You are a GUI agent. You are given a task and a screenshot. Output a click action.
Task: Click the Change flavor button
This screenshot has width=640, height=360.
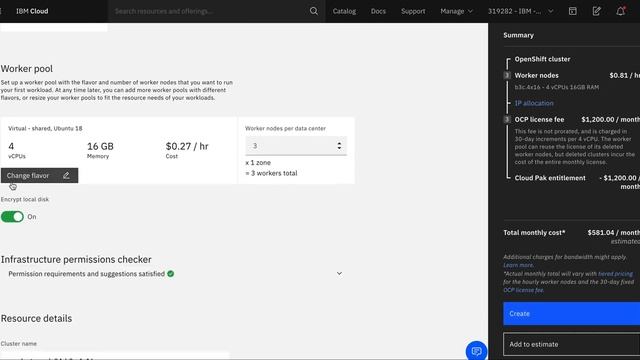pos(39,176)
